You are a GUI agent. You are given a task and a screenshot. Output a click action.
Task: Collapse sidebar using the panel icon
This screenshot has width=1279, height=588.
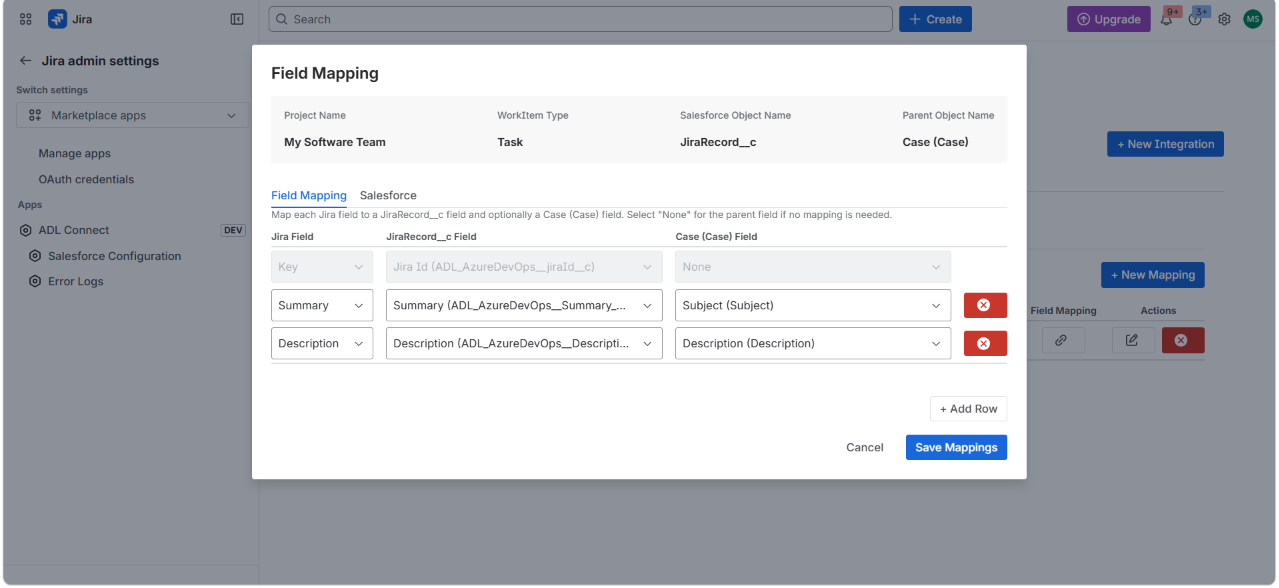(237, 19)
